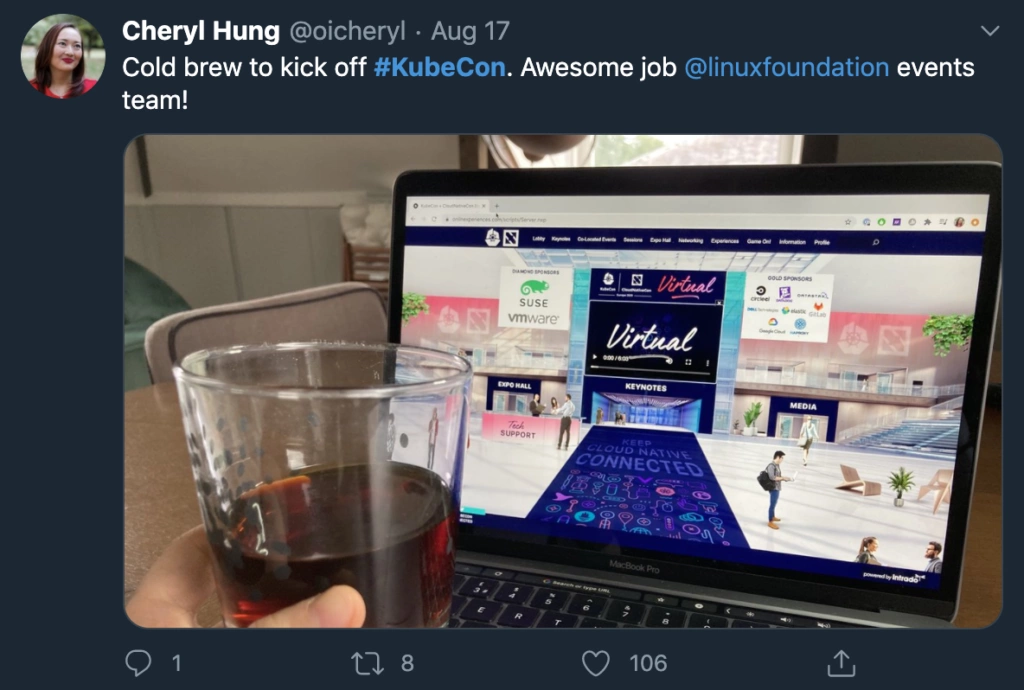This screenshot has height=690, width=1024.
Task: Open the extensions puzzle icon in browser
Action: coord(927,222)
